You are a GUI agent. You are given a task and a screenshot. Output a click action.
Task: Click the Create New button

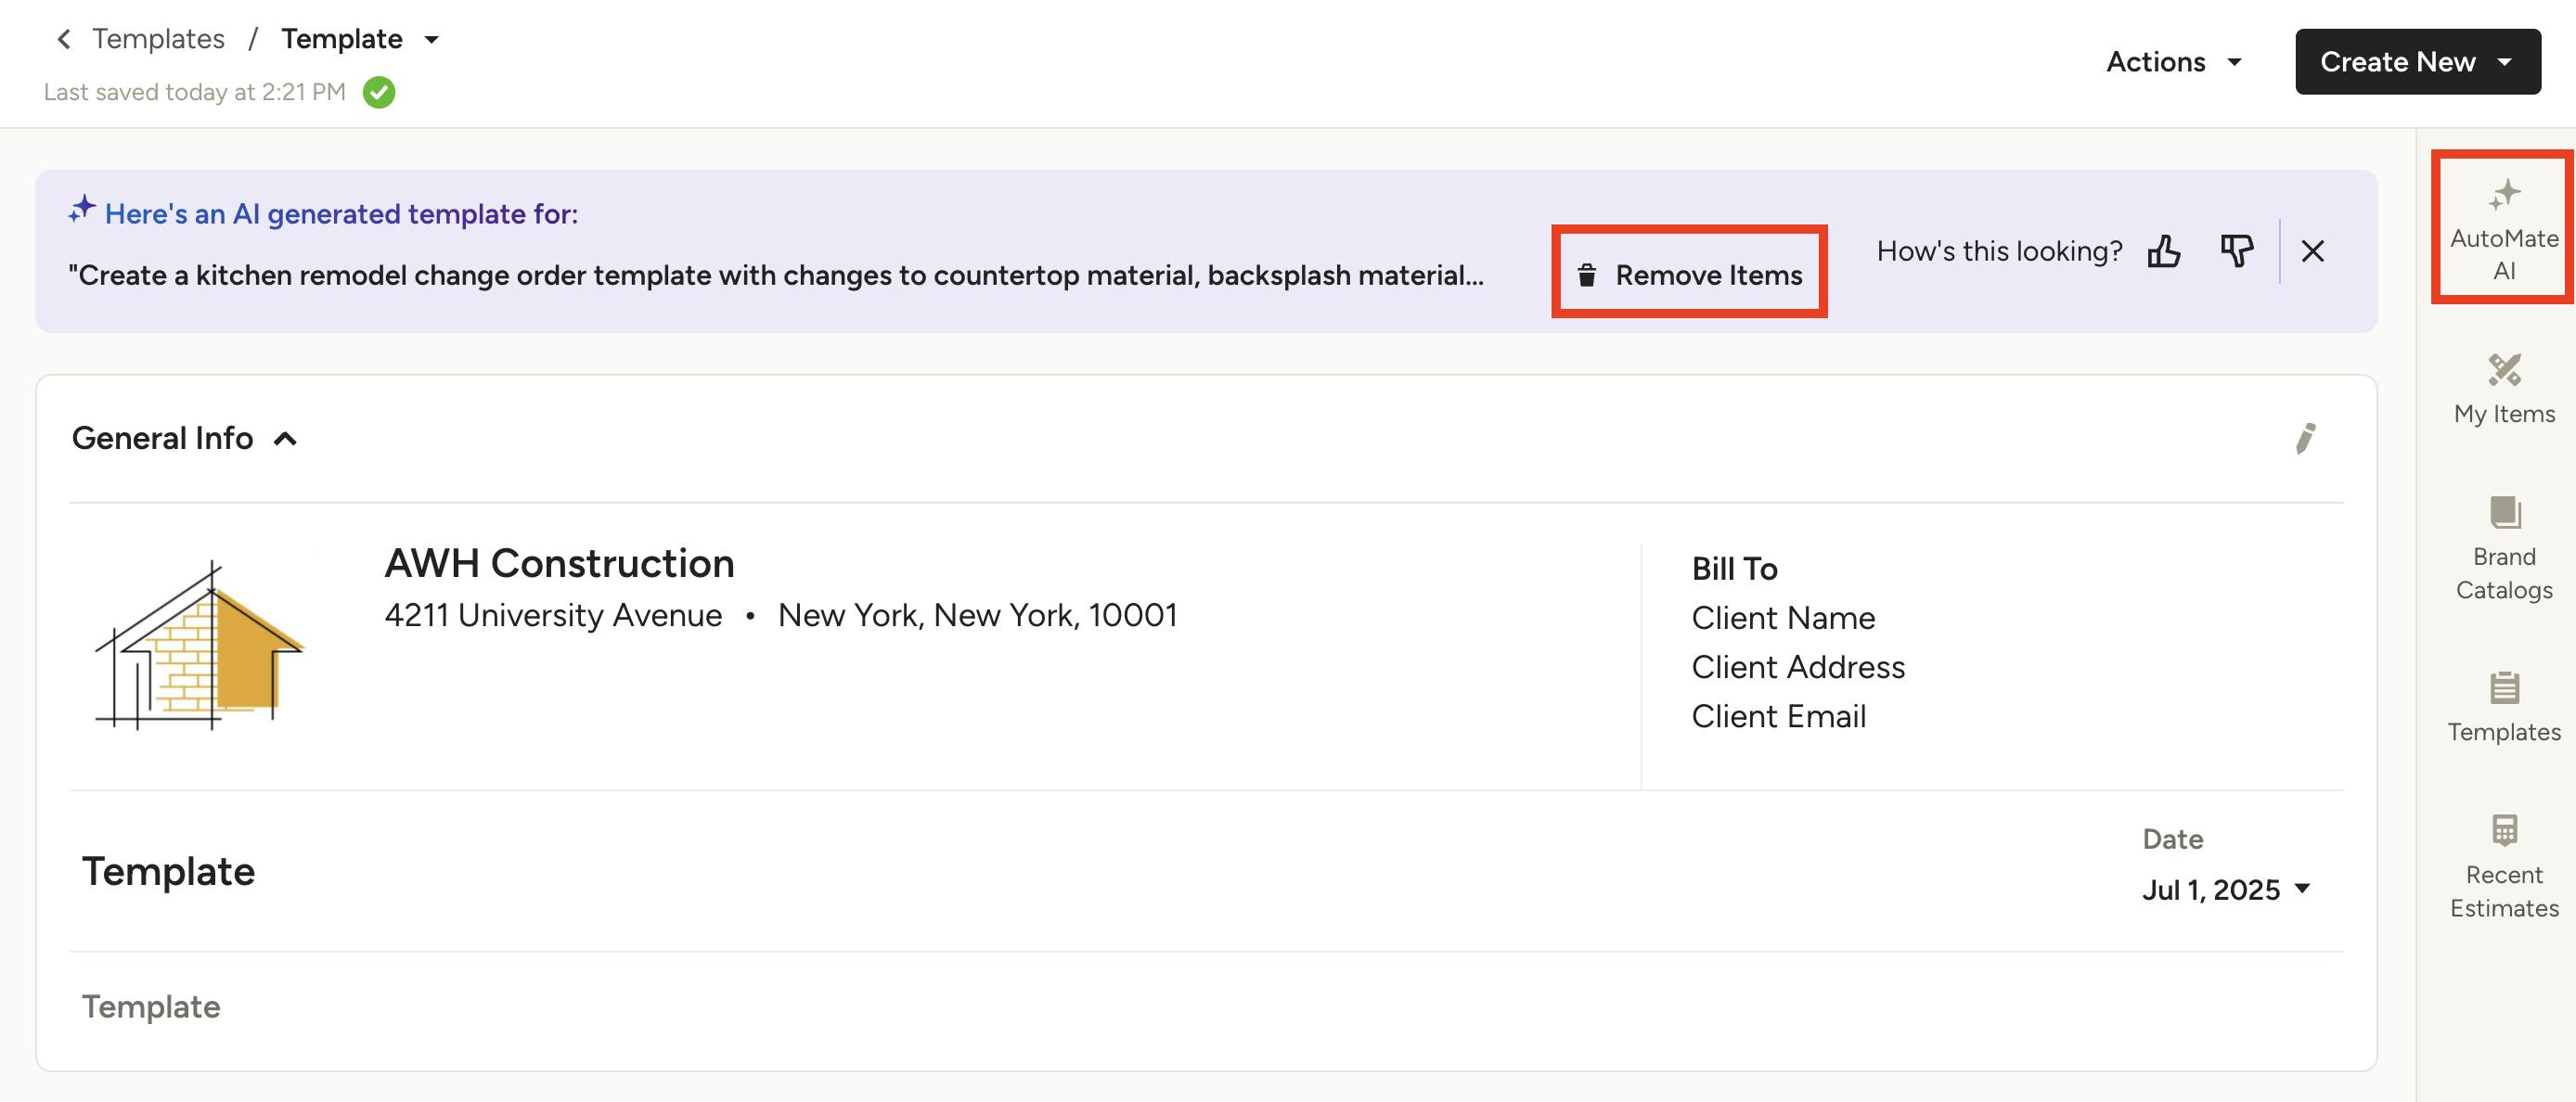2417,62
